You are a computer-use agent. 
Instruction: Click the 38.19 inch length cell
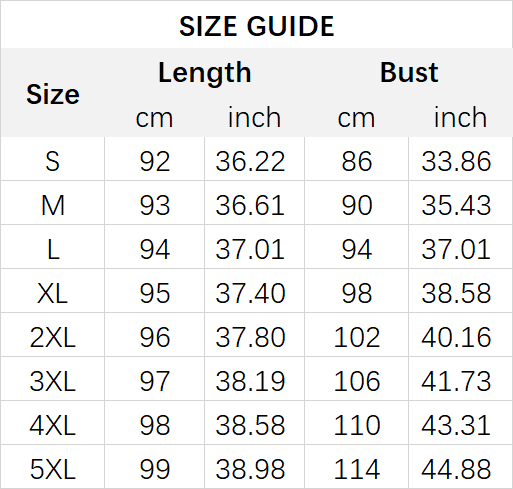(x=250, y=381)
